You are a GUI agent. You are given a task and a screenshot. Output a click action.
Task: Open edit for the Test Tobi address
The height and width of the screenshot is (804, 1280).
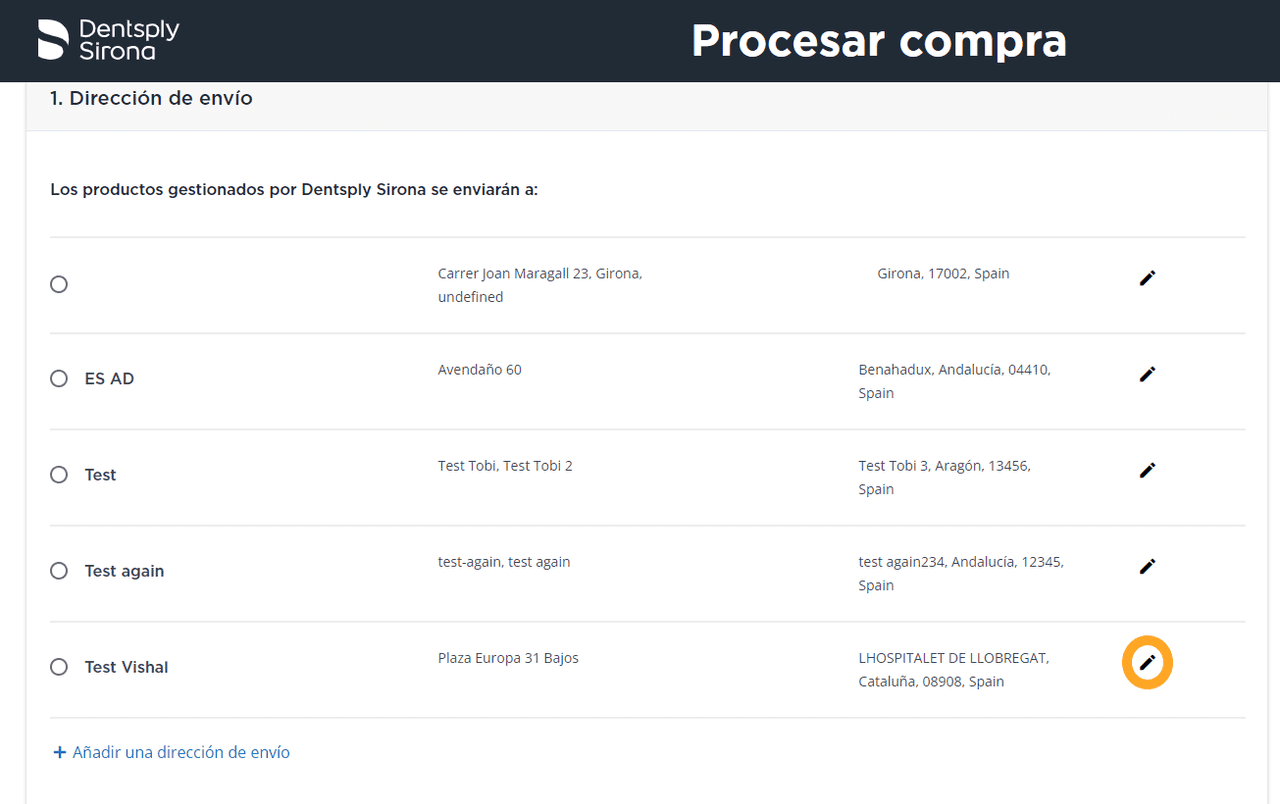coord(1147,470)
